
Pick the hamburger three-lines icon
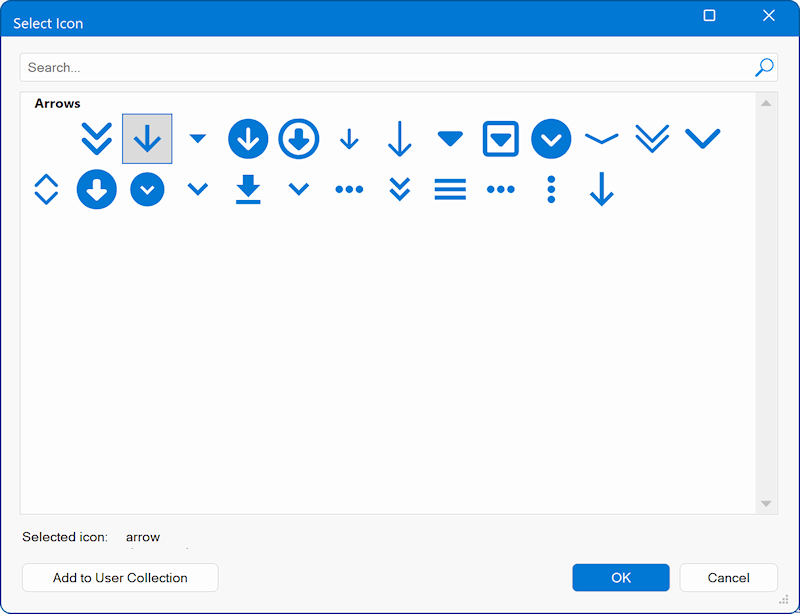pyautogui.click(x=450, y=189)
